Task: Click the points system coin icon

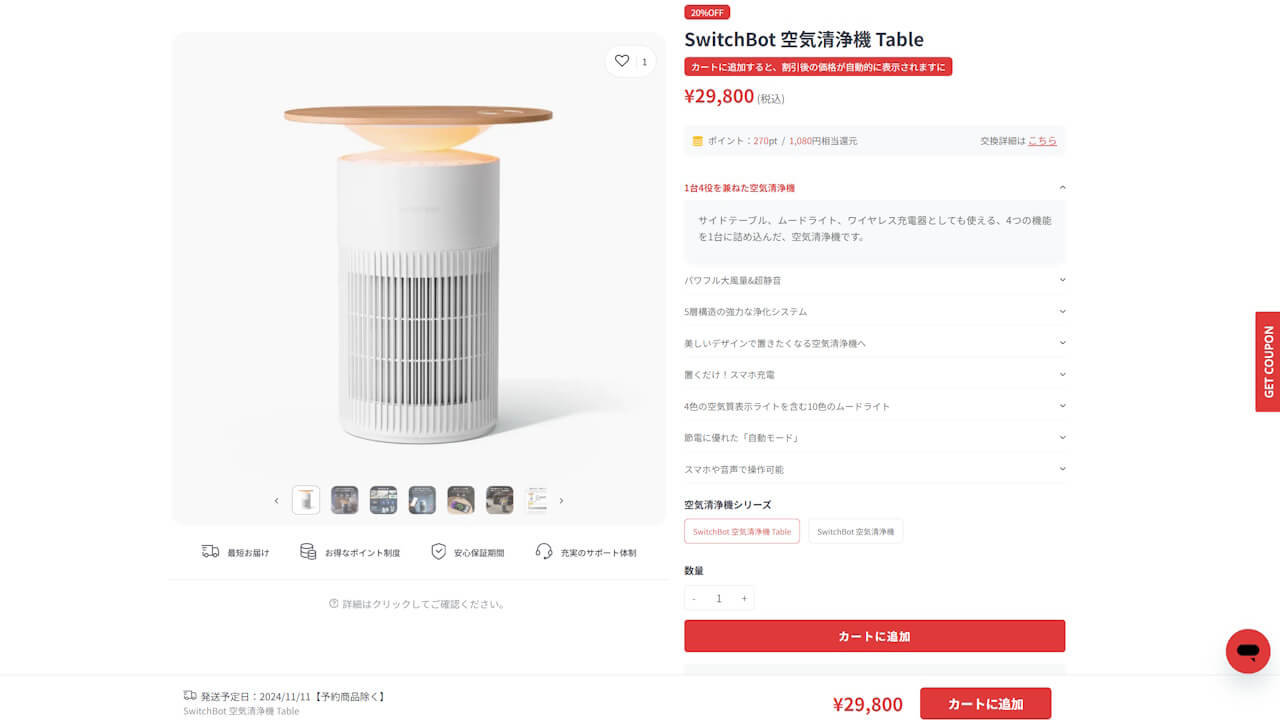Action: point(308,552)
